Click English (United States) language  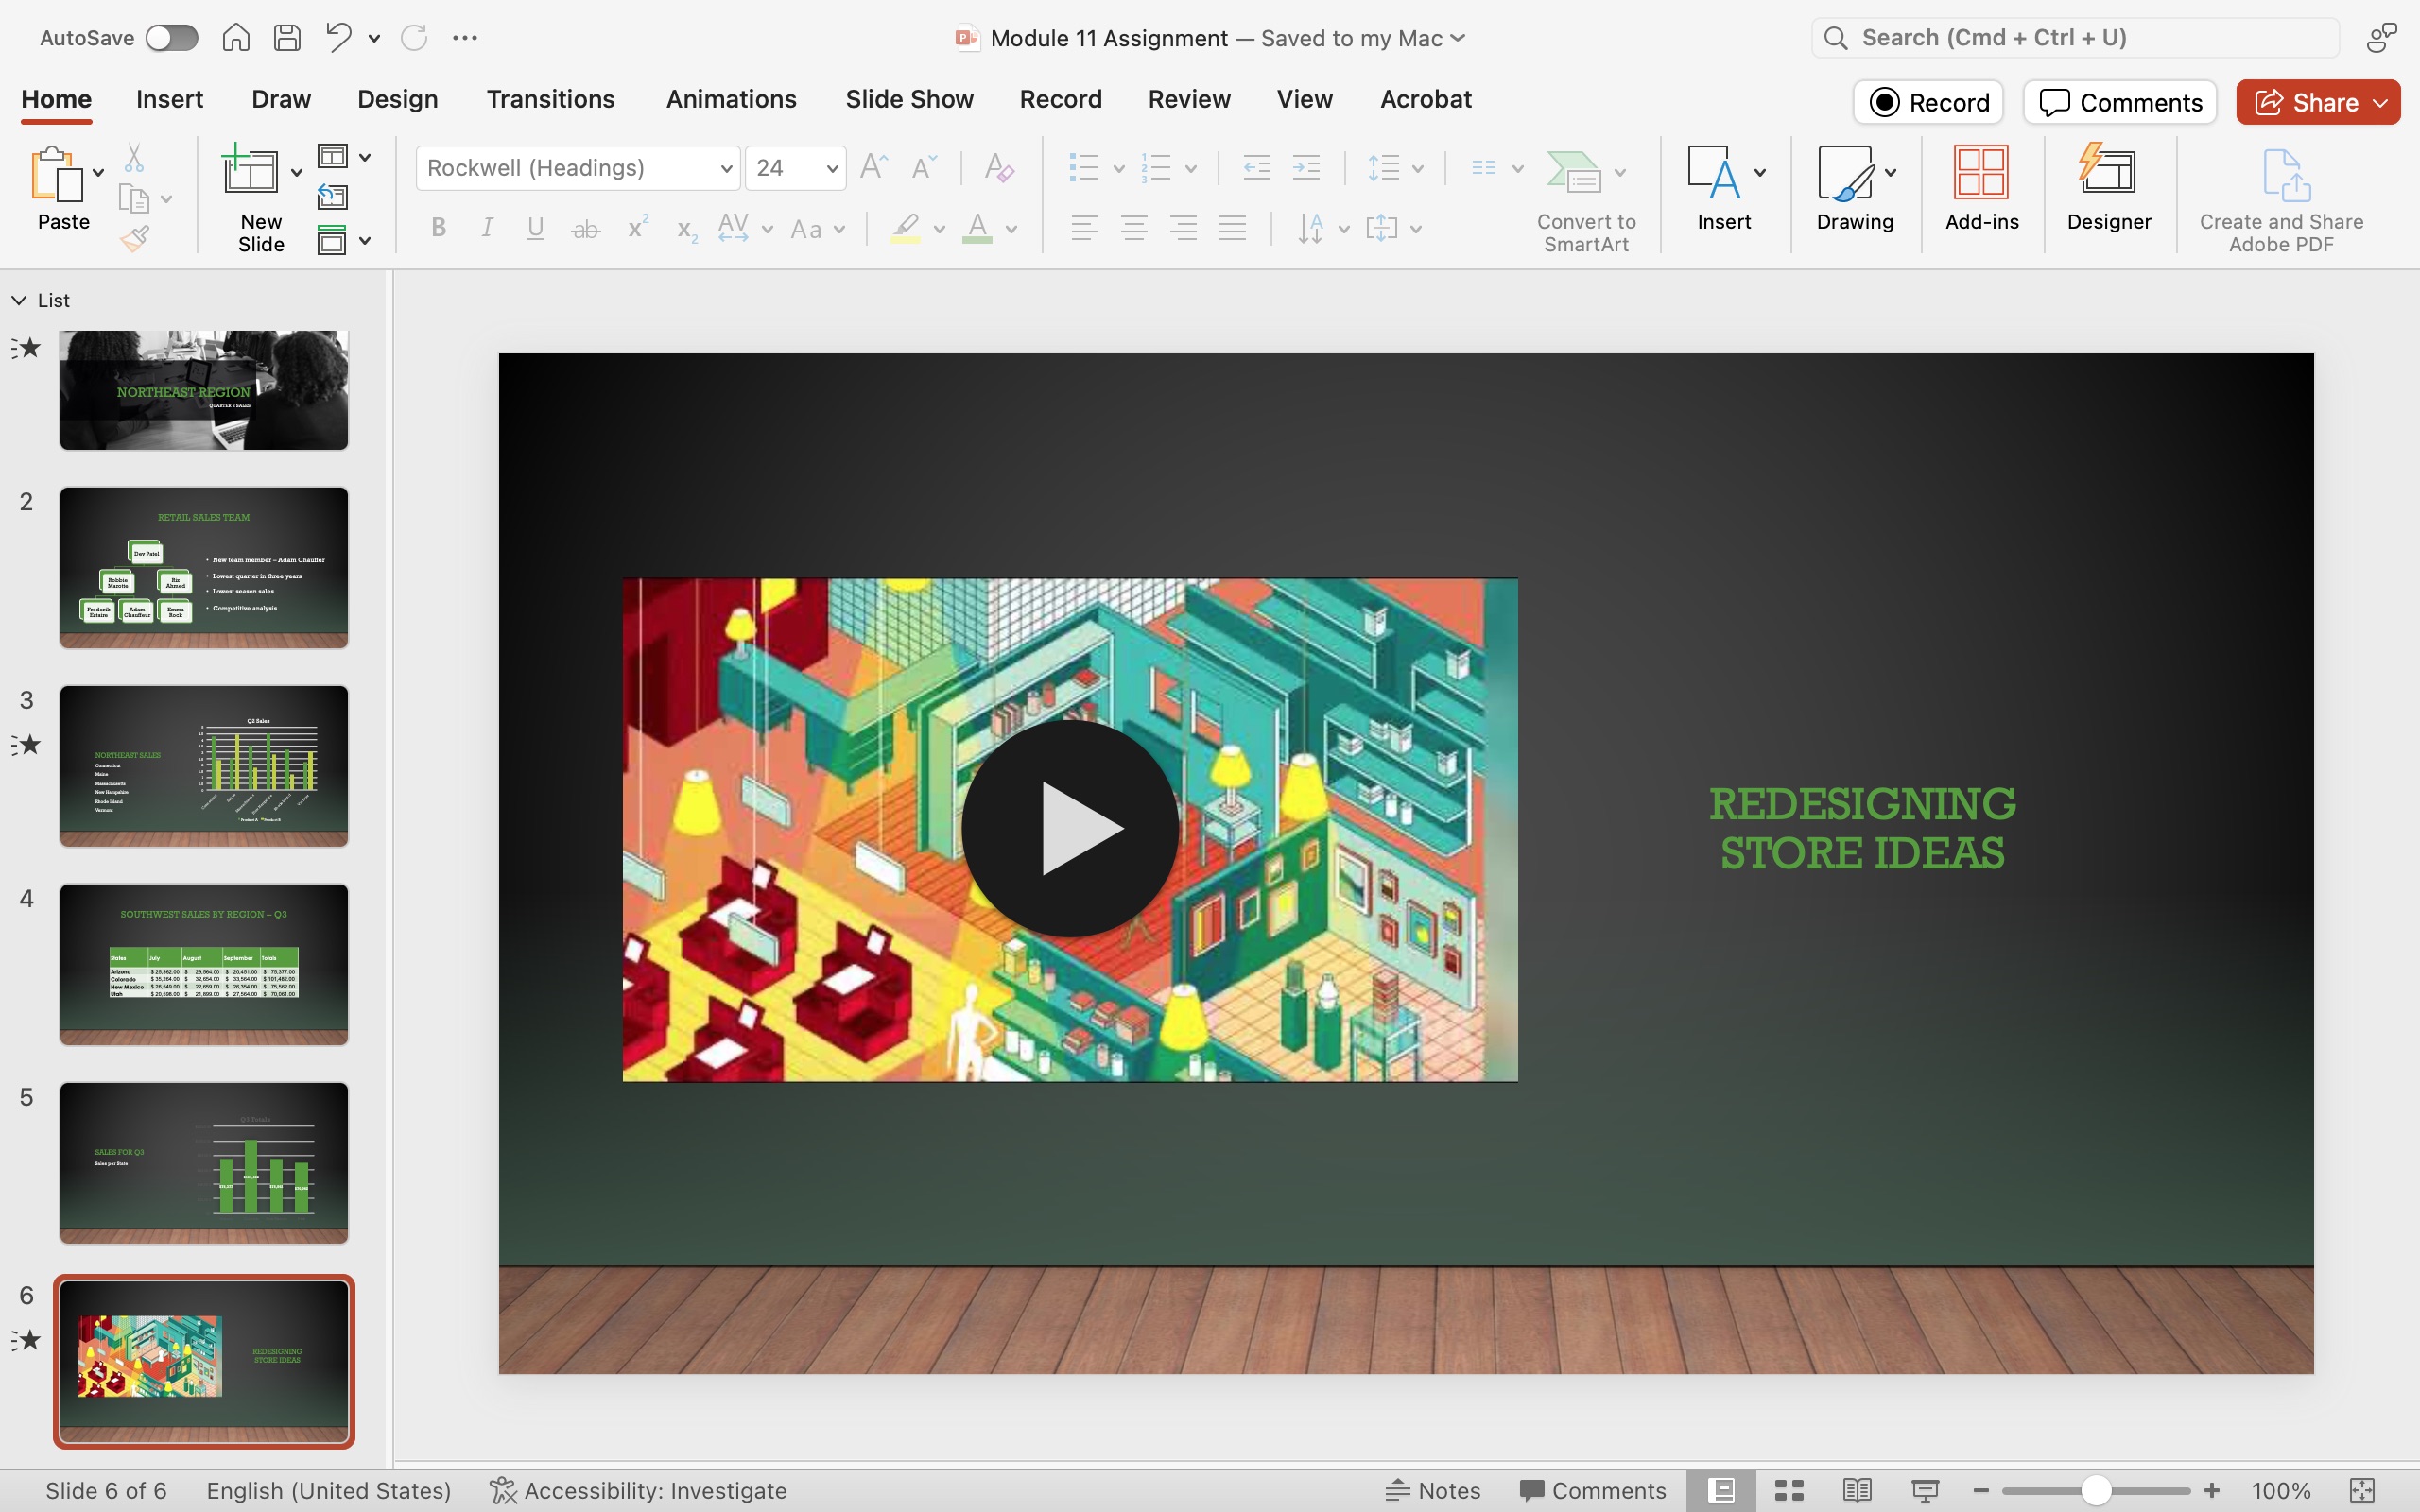click(x=329, y=1490)
